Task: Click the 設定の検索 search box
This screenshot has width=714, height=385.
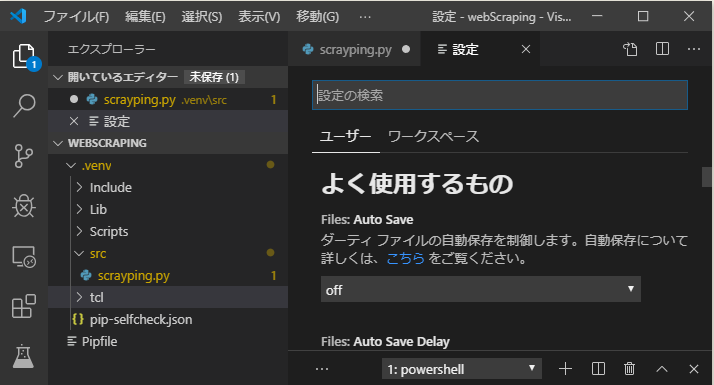Action: coord(500,95)
